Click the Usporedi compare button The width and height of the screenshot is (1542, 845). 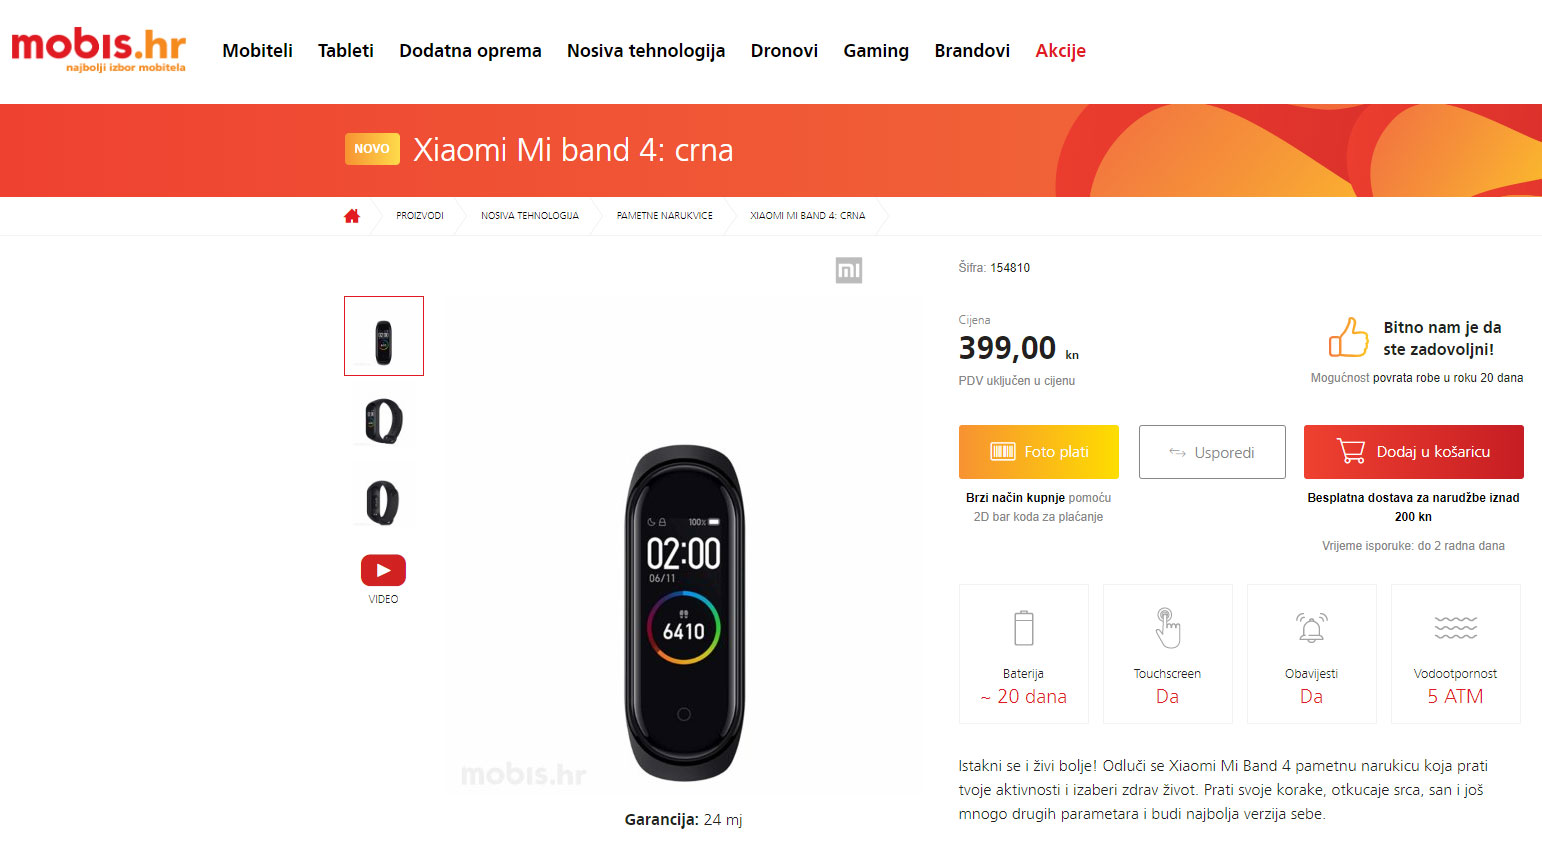tap(1212, 452)
